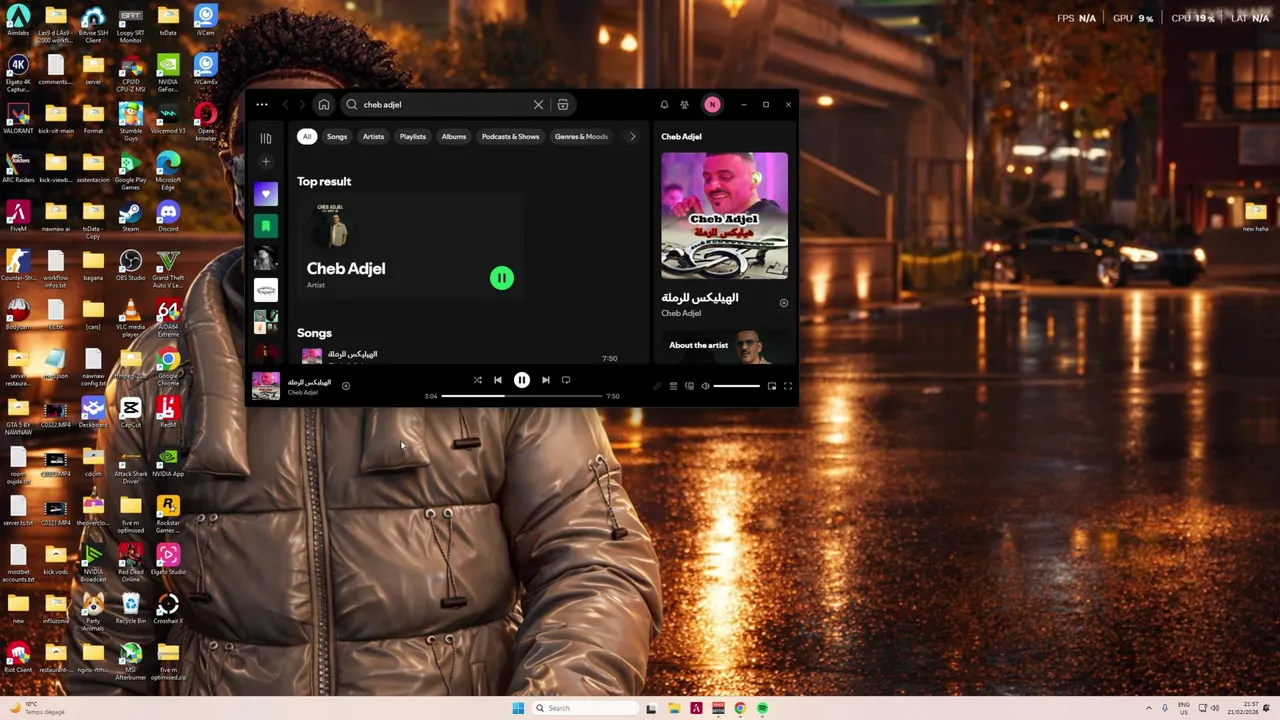1280x720 pixels.
Task: Select the Recycle Bin
Action: pos(130,608)
